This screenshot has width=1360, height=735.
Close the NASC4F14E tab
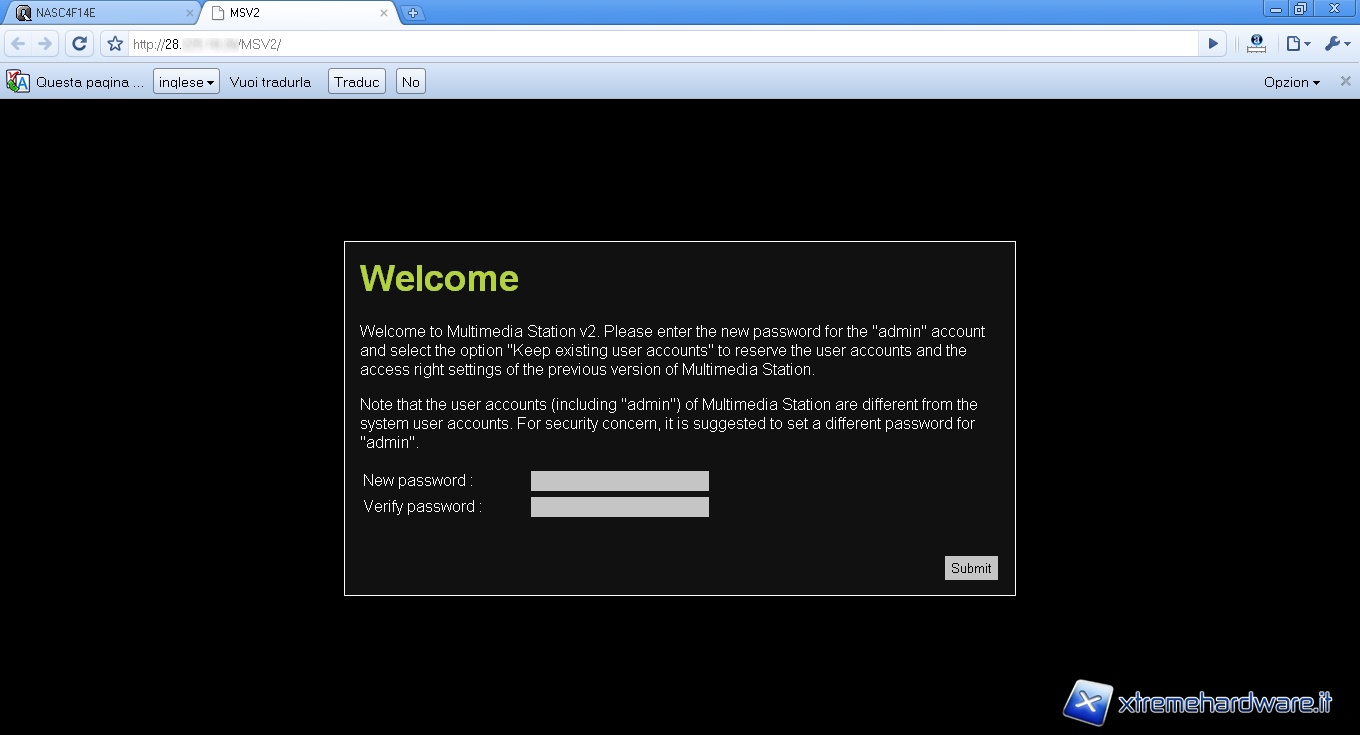(x=190, y=13)
